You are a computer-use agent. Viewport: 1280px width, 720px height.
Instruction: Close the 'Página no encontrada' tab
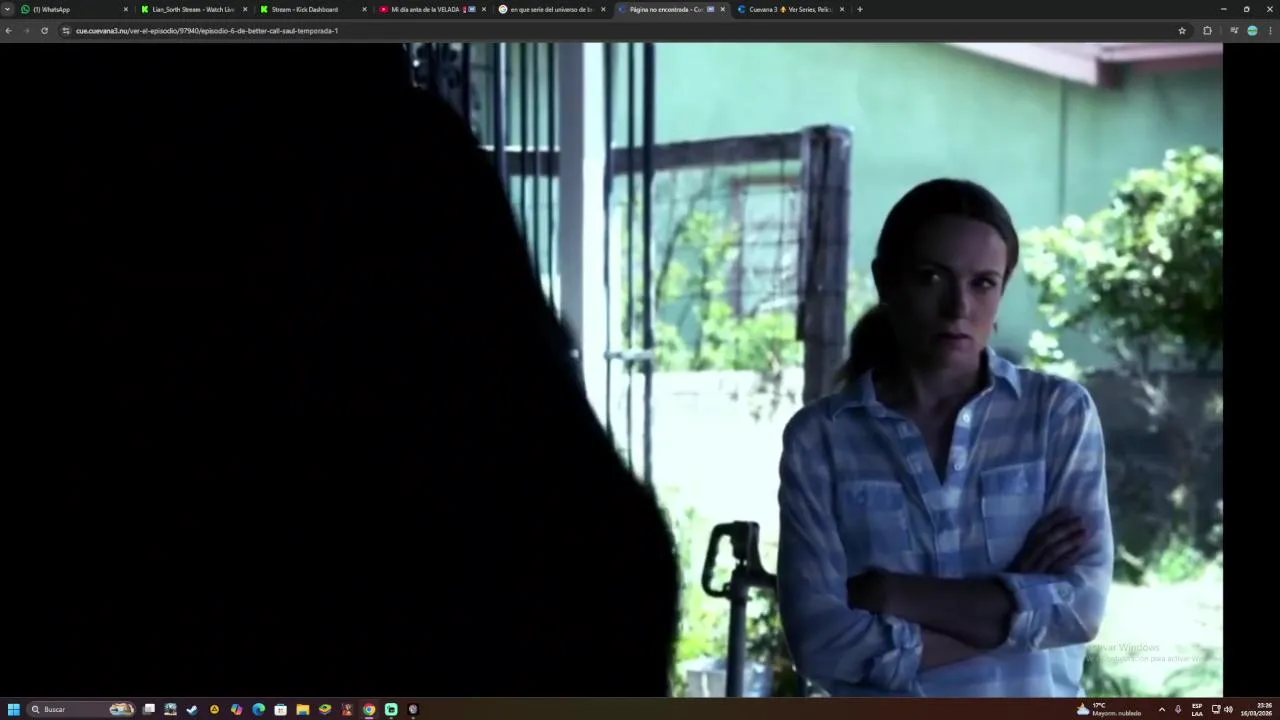click(722, 9)
